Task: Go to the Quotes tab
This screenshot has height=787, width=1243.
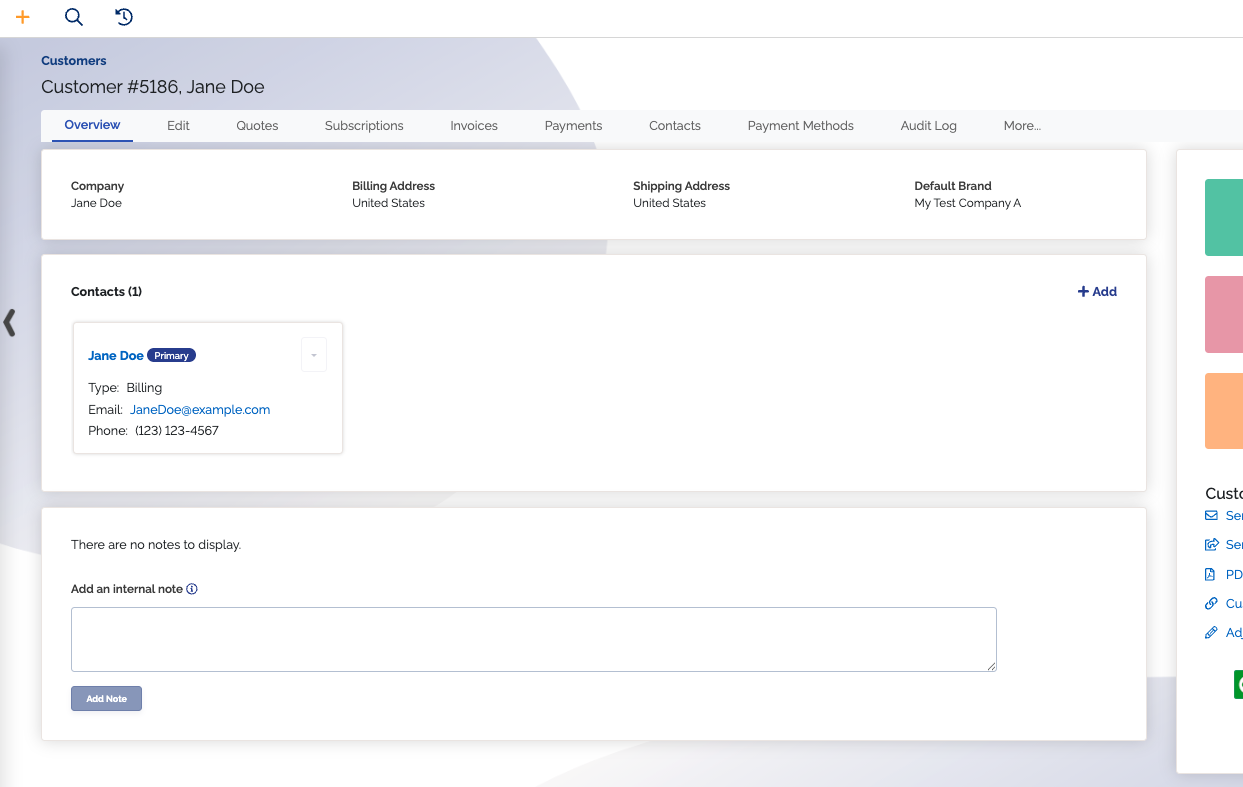Action: click(257, 126)
